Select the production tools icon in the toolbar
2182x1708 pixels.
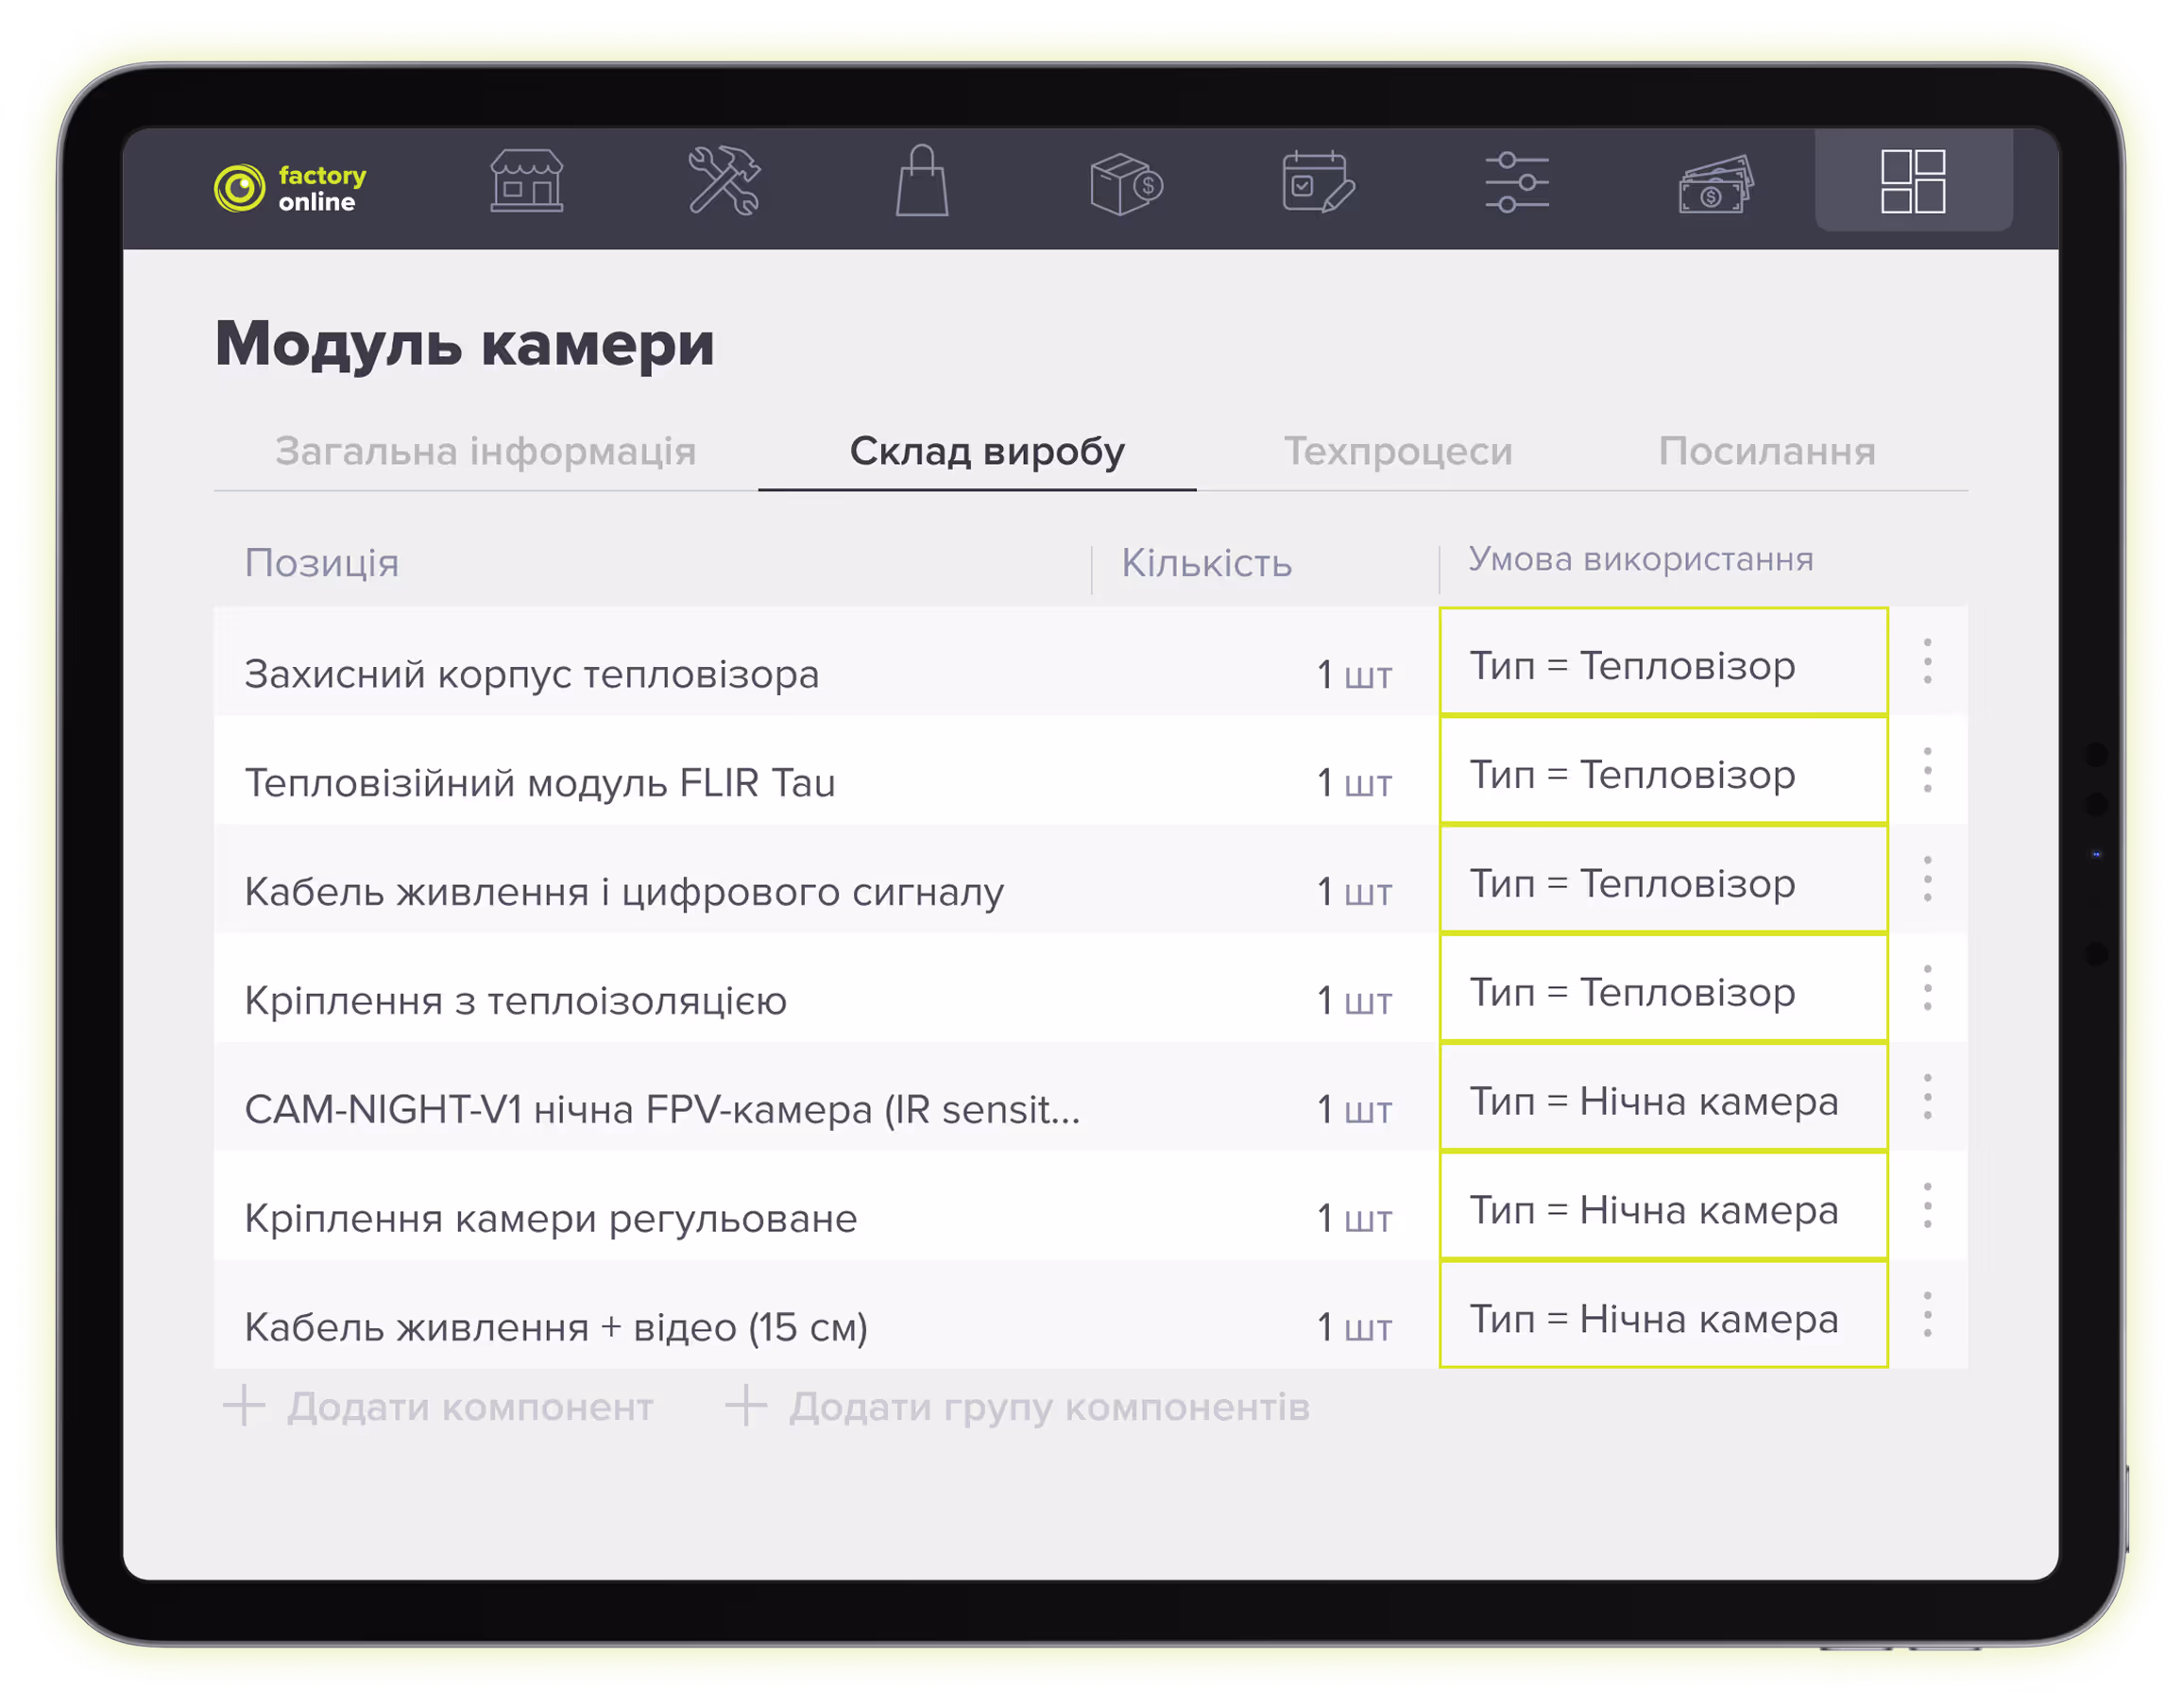pos(727,183)
